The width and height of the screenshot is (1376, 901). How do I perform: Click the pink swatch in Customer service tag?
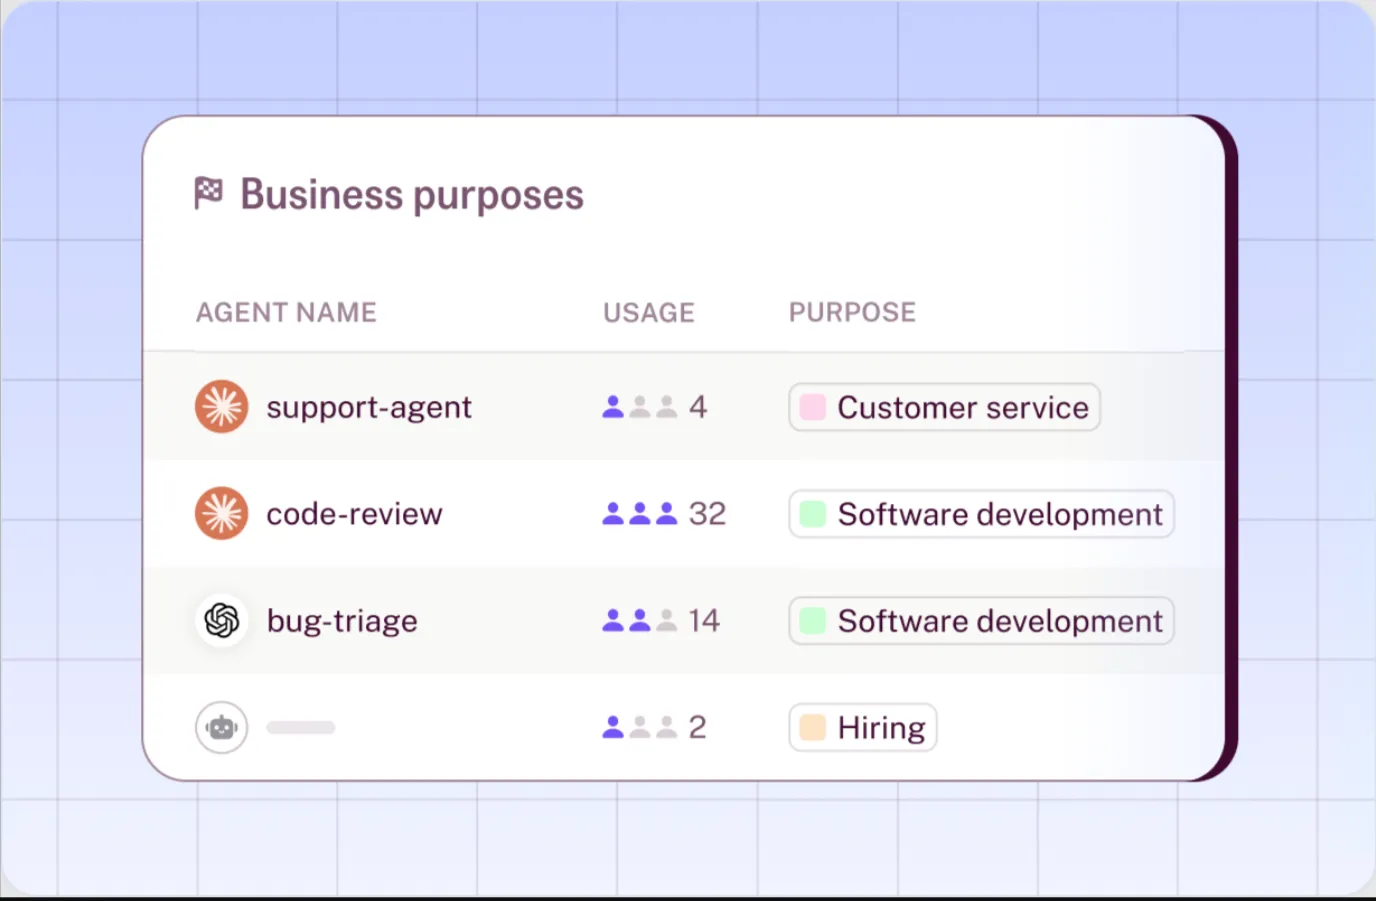point(813,407)
